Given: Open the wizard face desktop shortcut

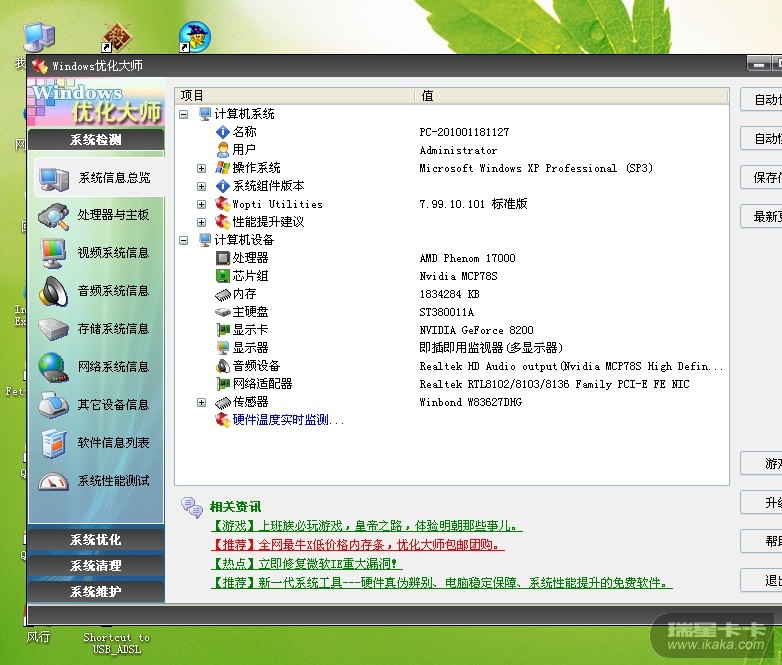Looking at the screenshot, I should 194,36.
